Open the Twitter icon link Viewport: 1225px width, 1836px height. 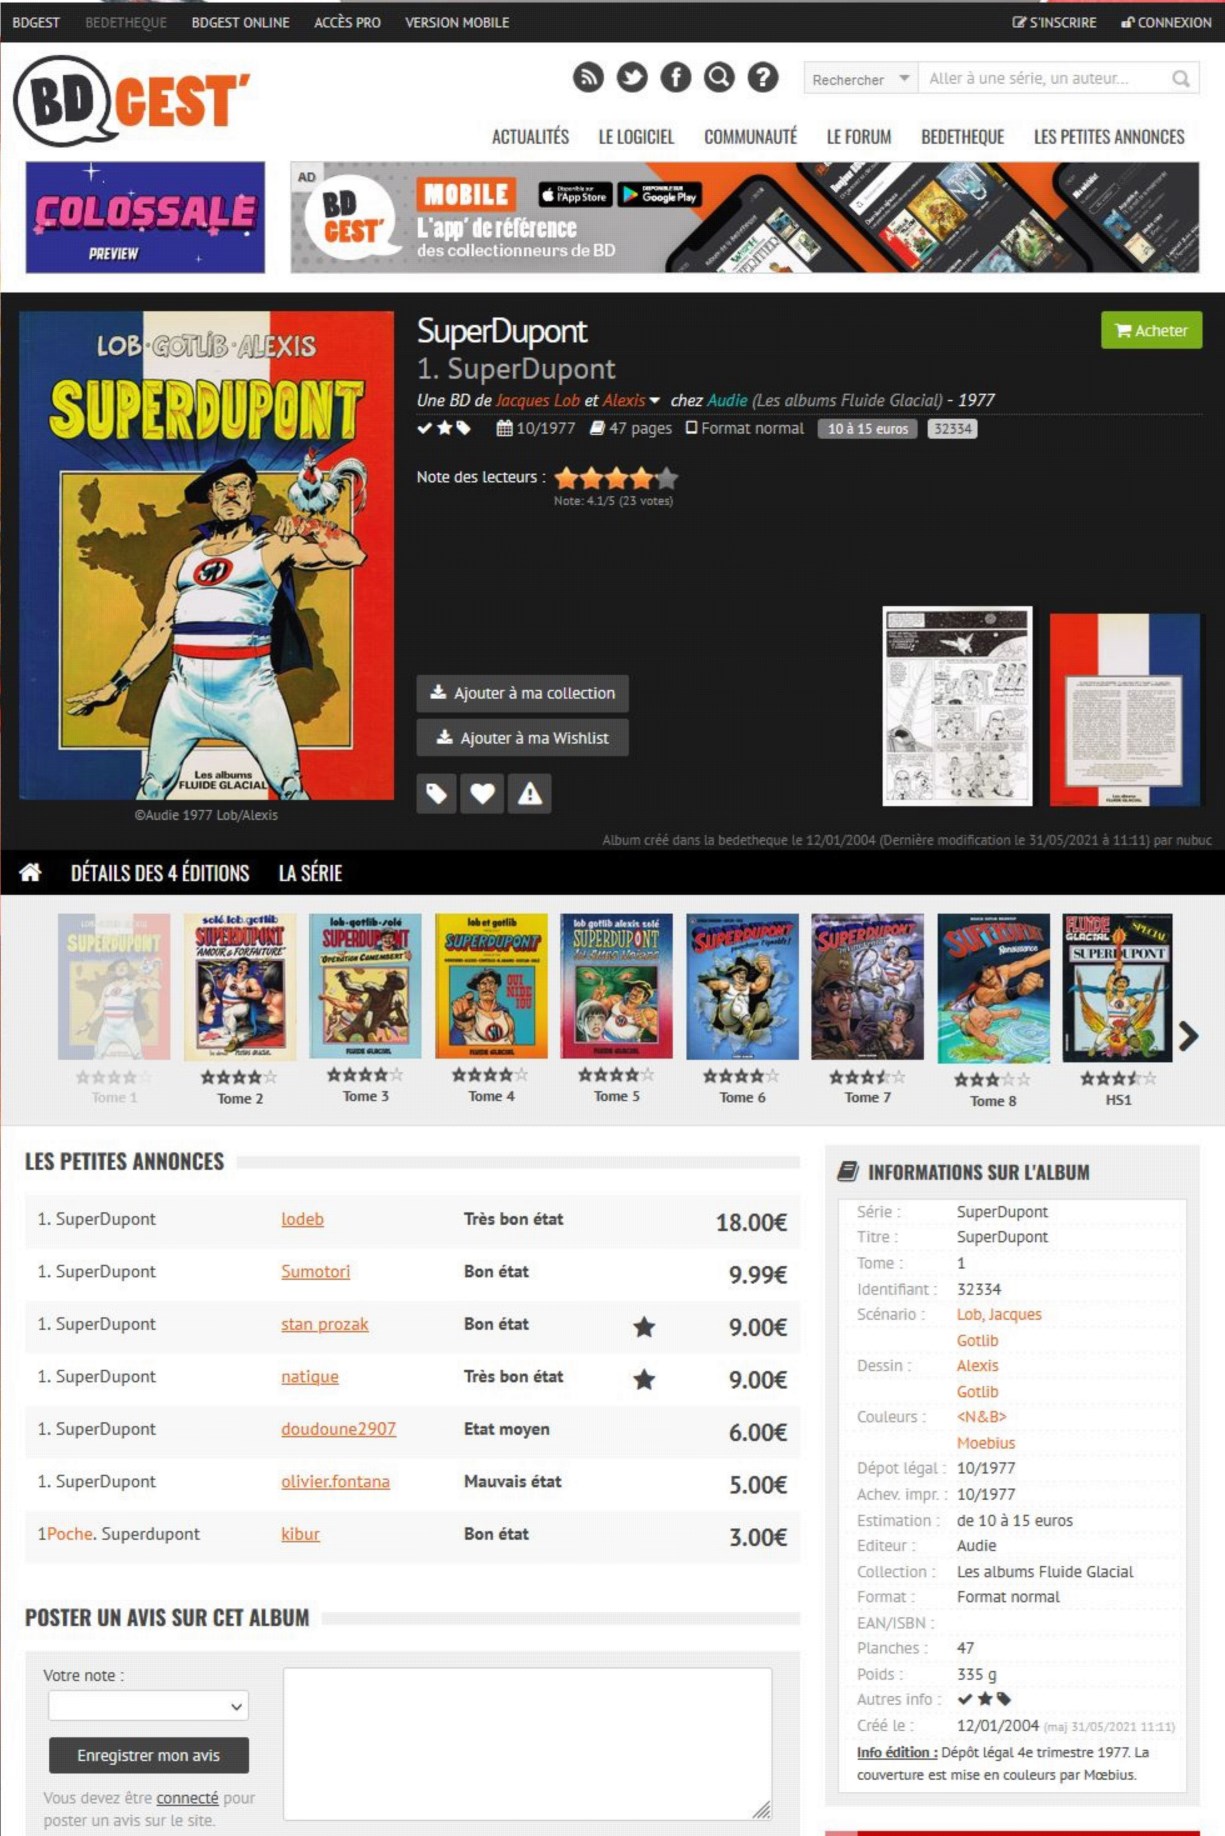click(x=631, y=77)
